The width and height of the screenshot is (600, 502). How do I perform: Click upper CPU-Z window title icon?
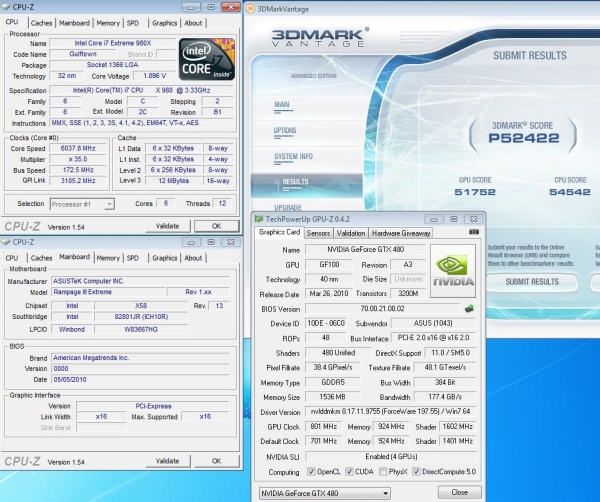coord(6,7)
